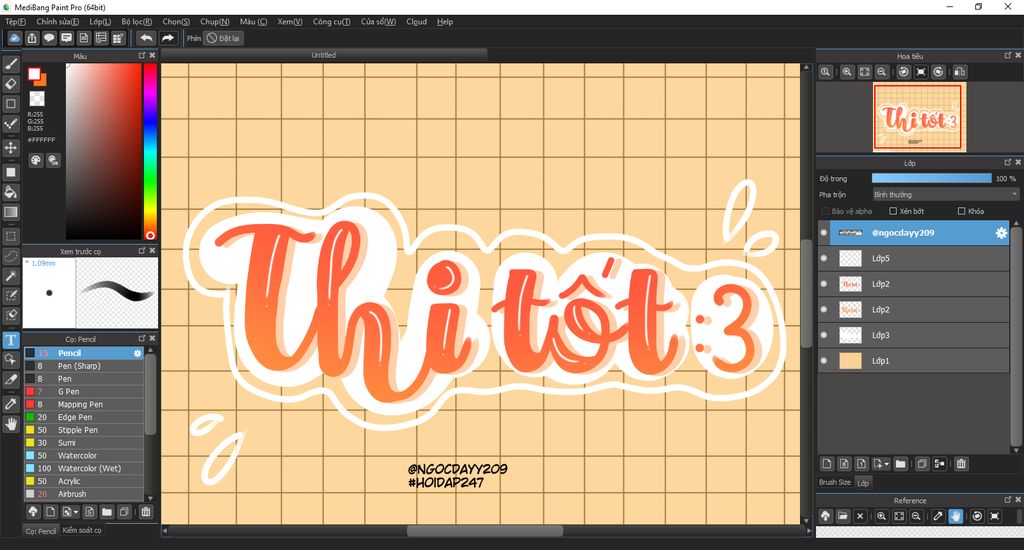Open the Help menu
The height and width of the screenshot is (550, 1024).
coord(445,22)
